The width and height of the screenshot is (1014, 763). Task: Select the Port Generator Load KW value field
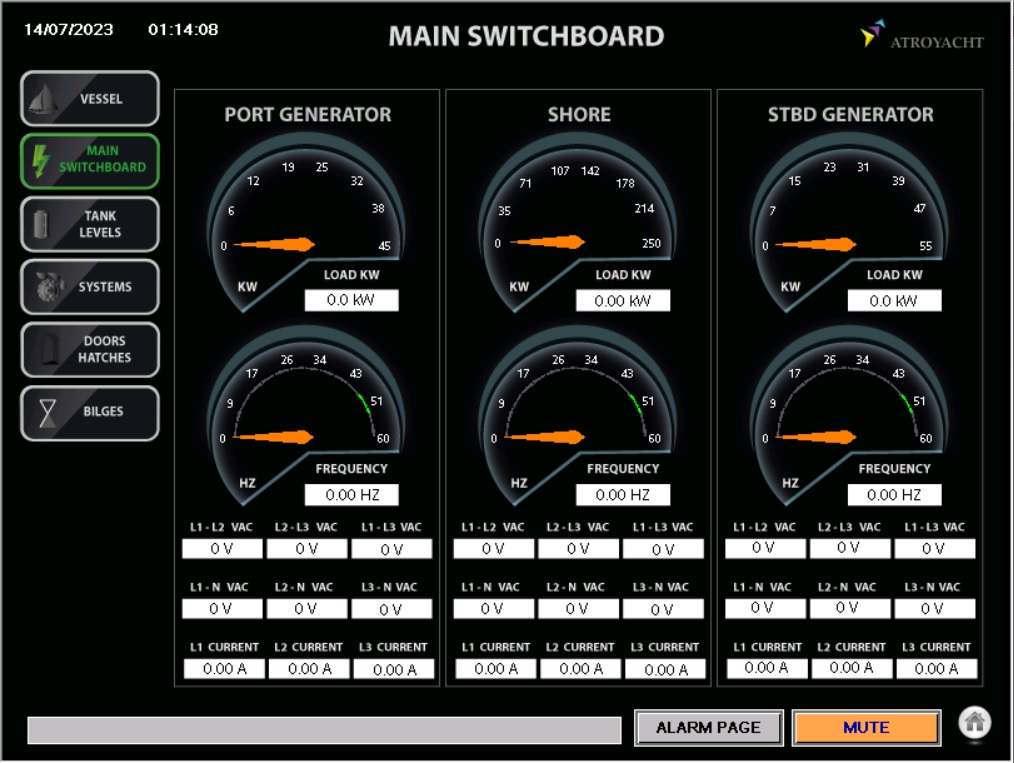pyautogui.click(x=351, y=300)
